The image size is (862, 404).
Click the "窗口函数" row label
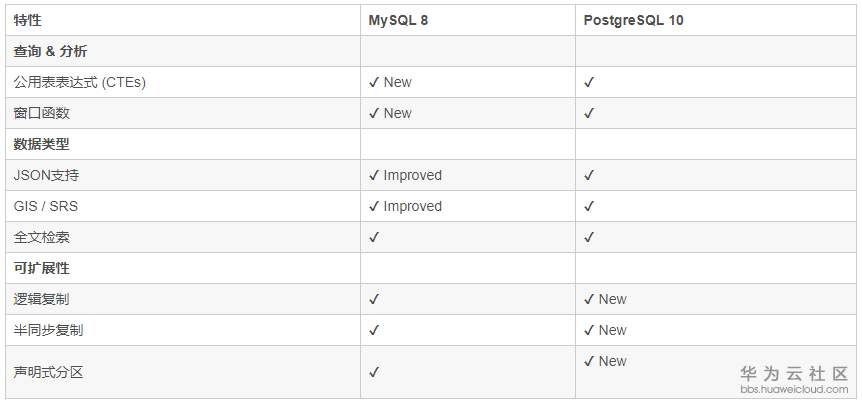click(42, 113)
